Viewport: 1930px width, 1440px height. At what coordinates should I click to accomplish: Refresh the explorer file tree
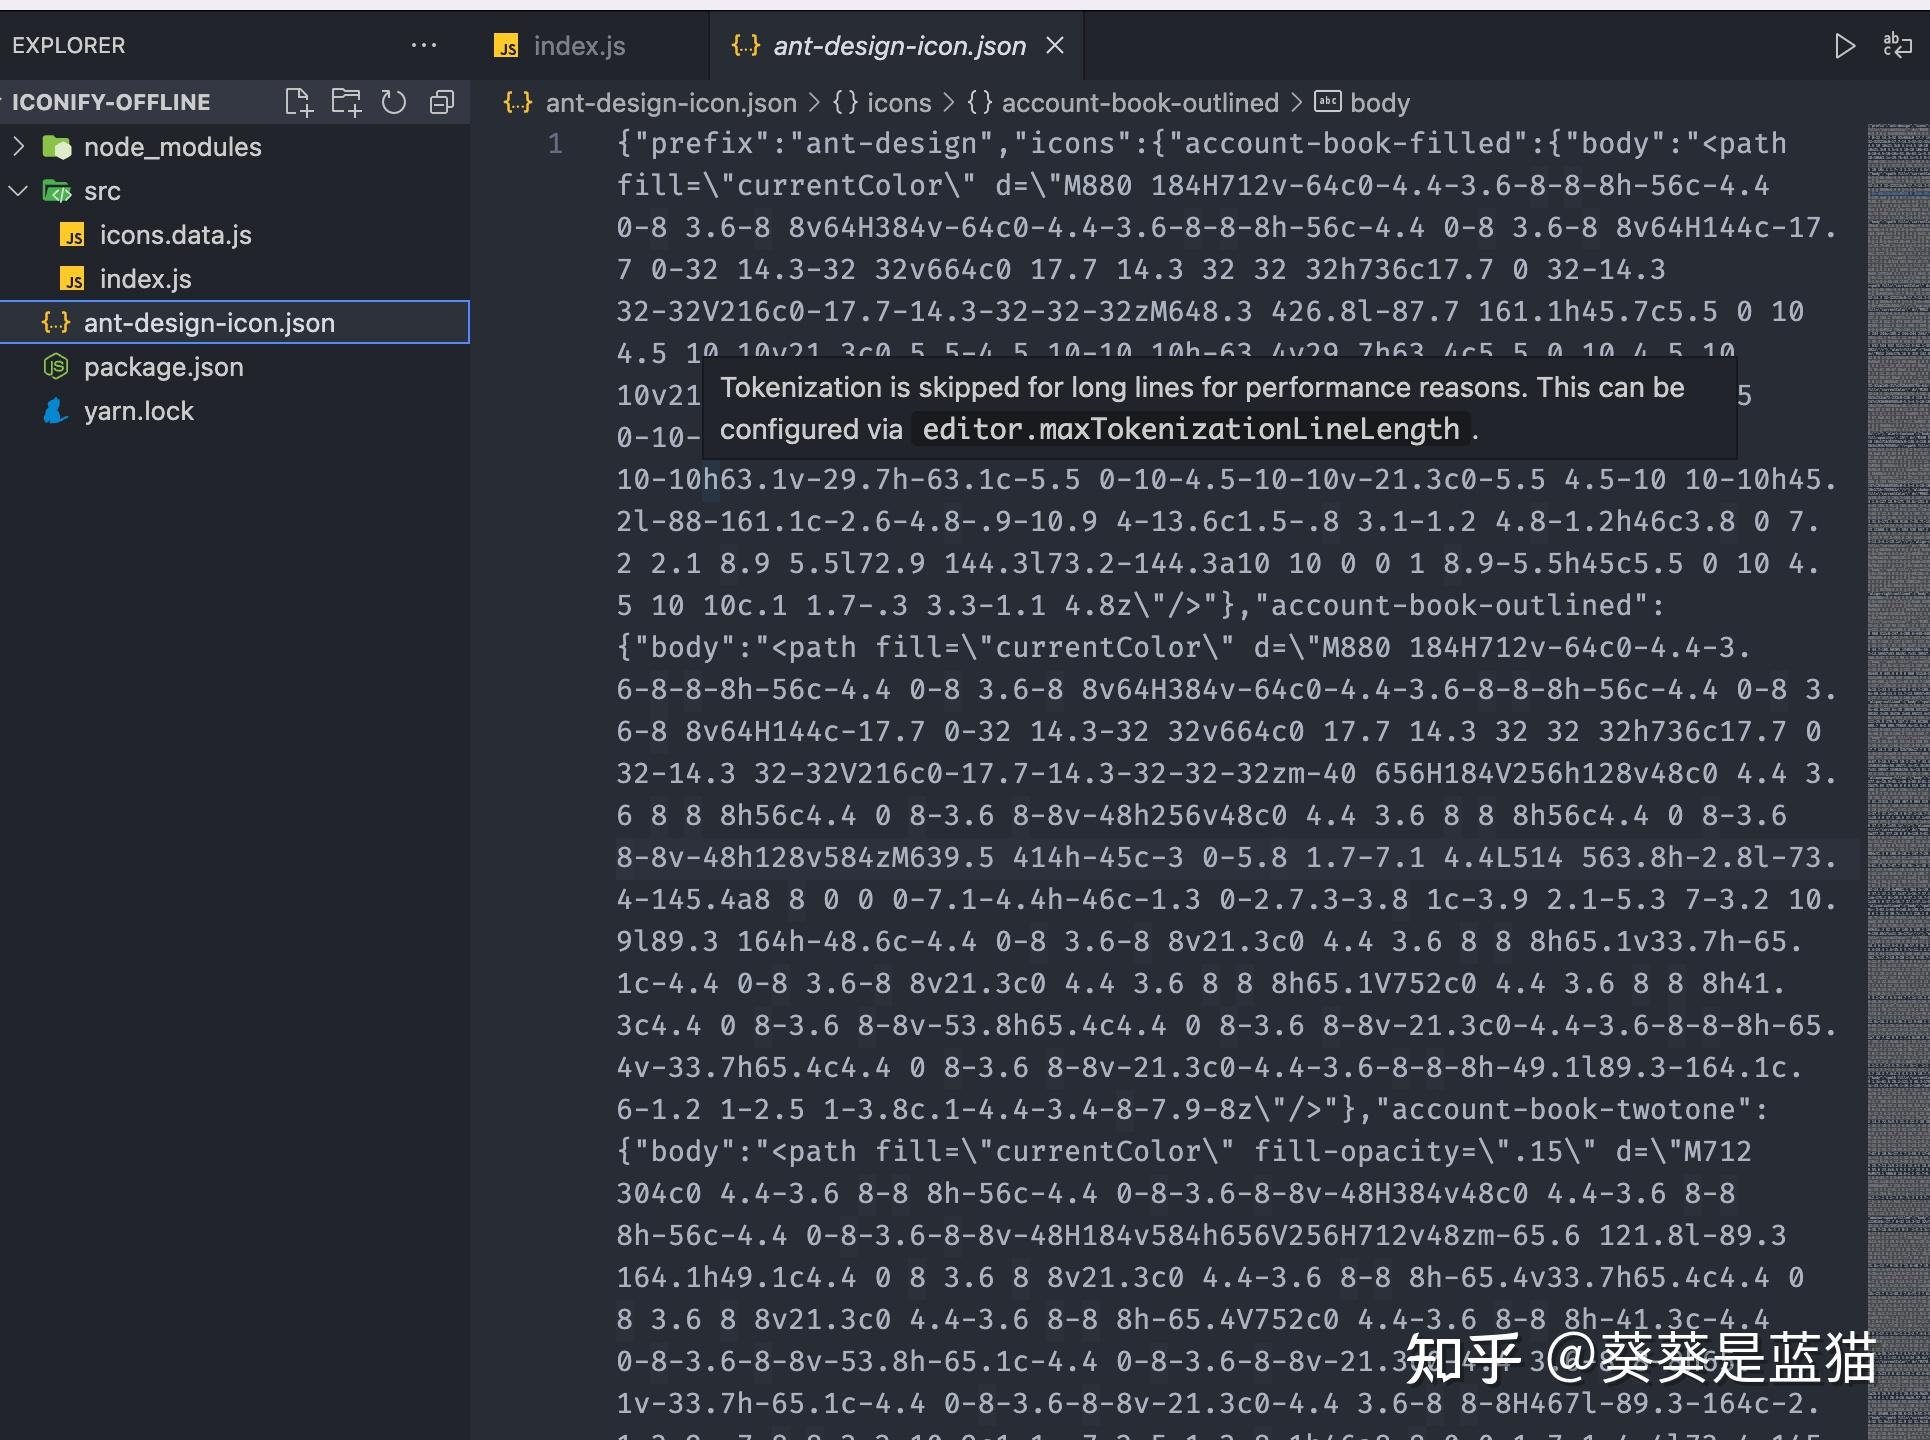(394, 102)
